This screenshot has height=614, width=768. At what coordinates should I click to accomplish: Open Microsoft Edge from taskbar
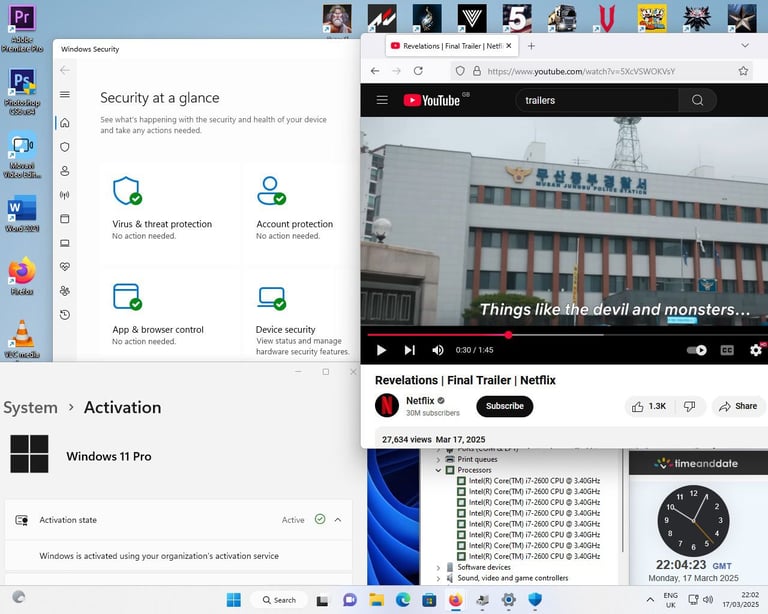pos(403,600)
